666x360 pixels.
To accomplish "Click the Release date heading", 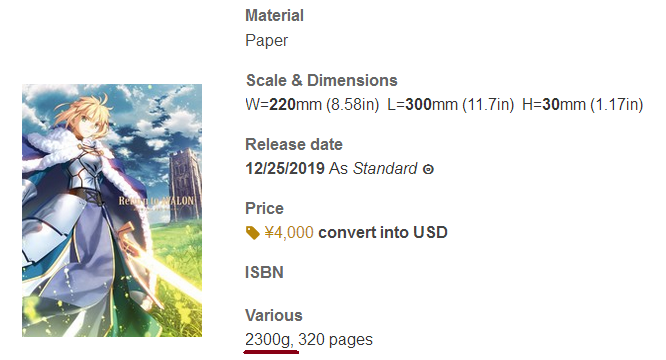I will 294,144.
